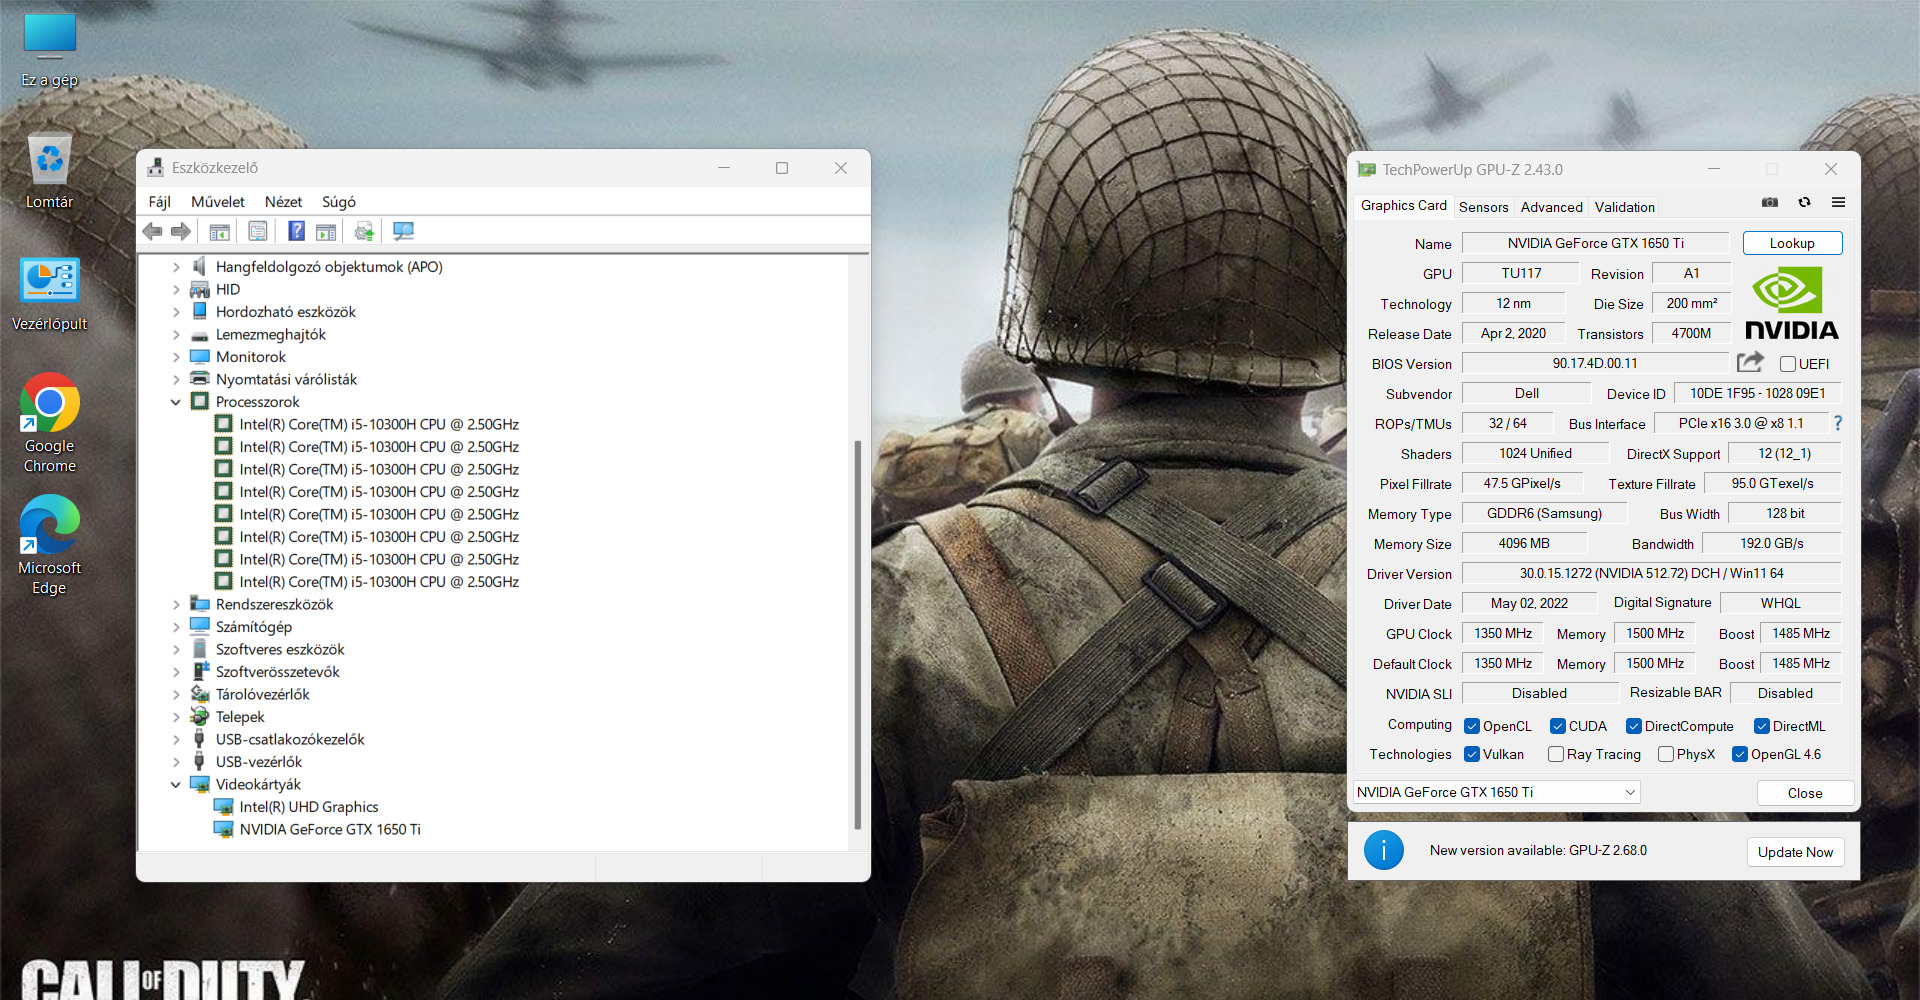Image resolution: width=1920 pixels, height=1000 pixels.
Task: Click the Lookup button
Action: point(1792,243)
